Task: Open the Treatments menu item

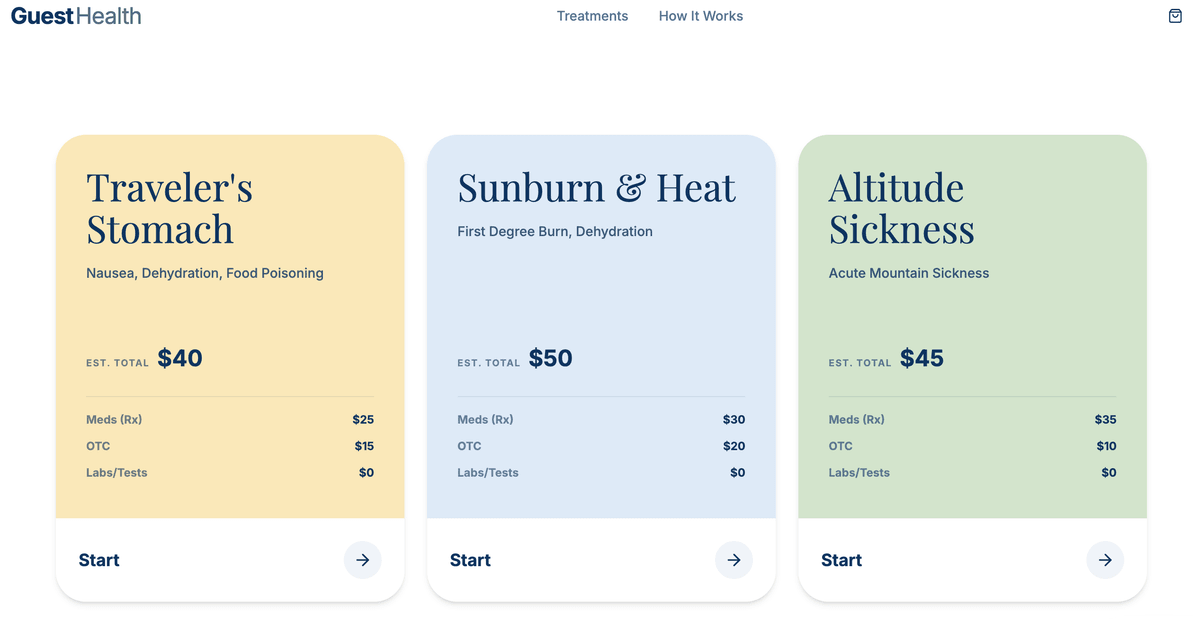Action: point(592,16)
